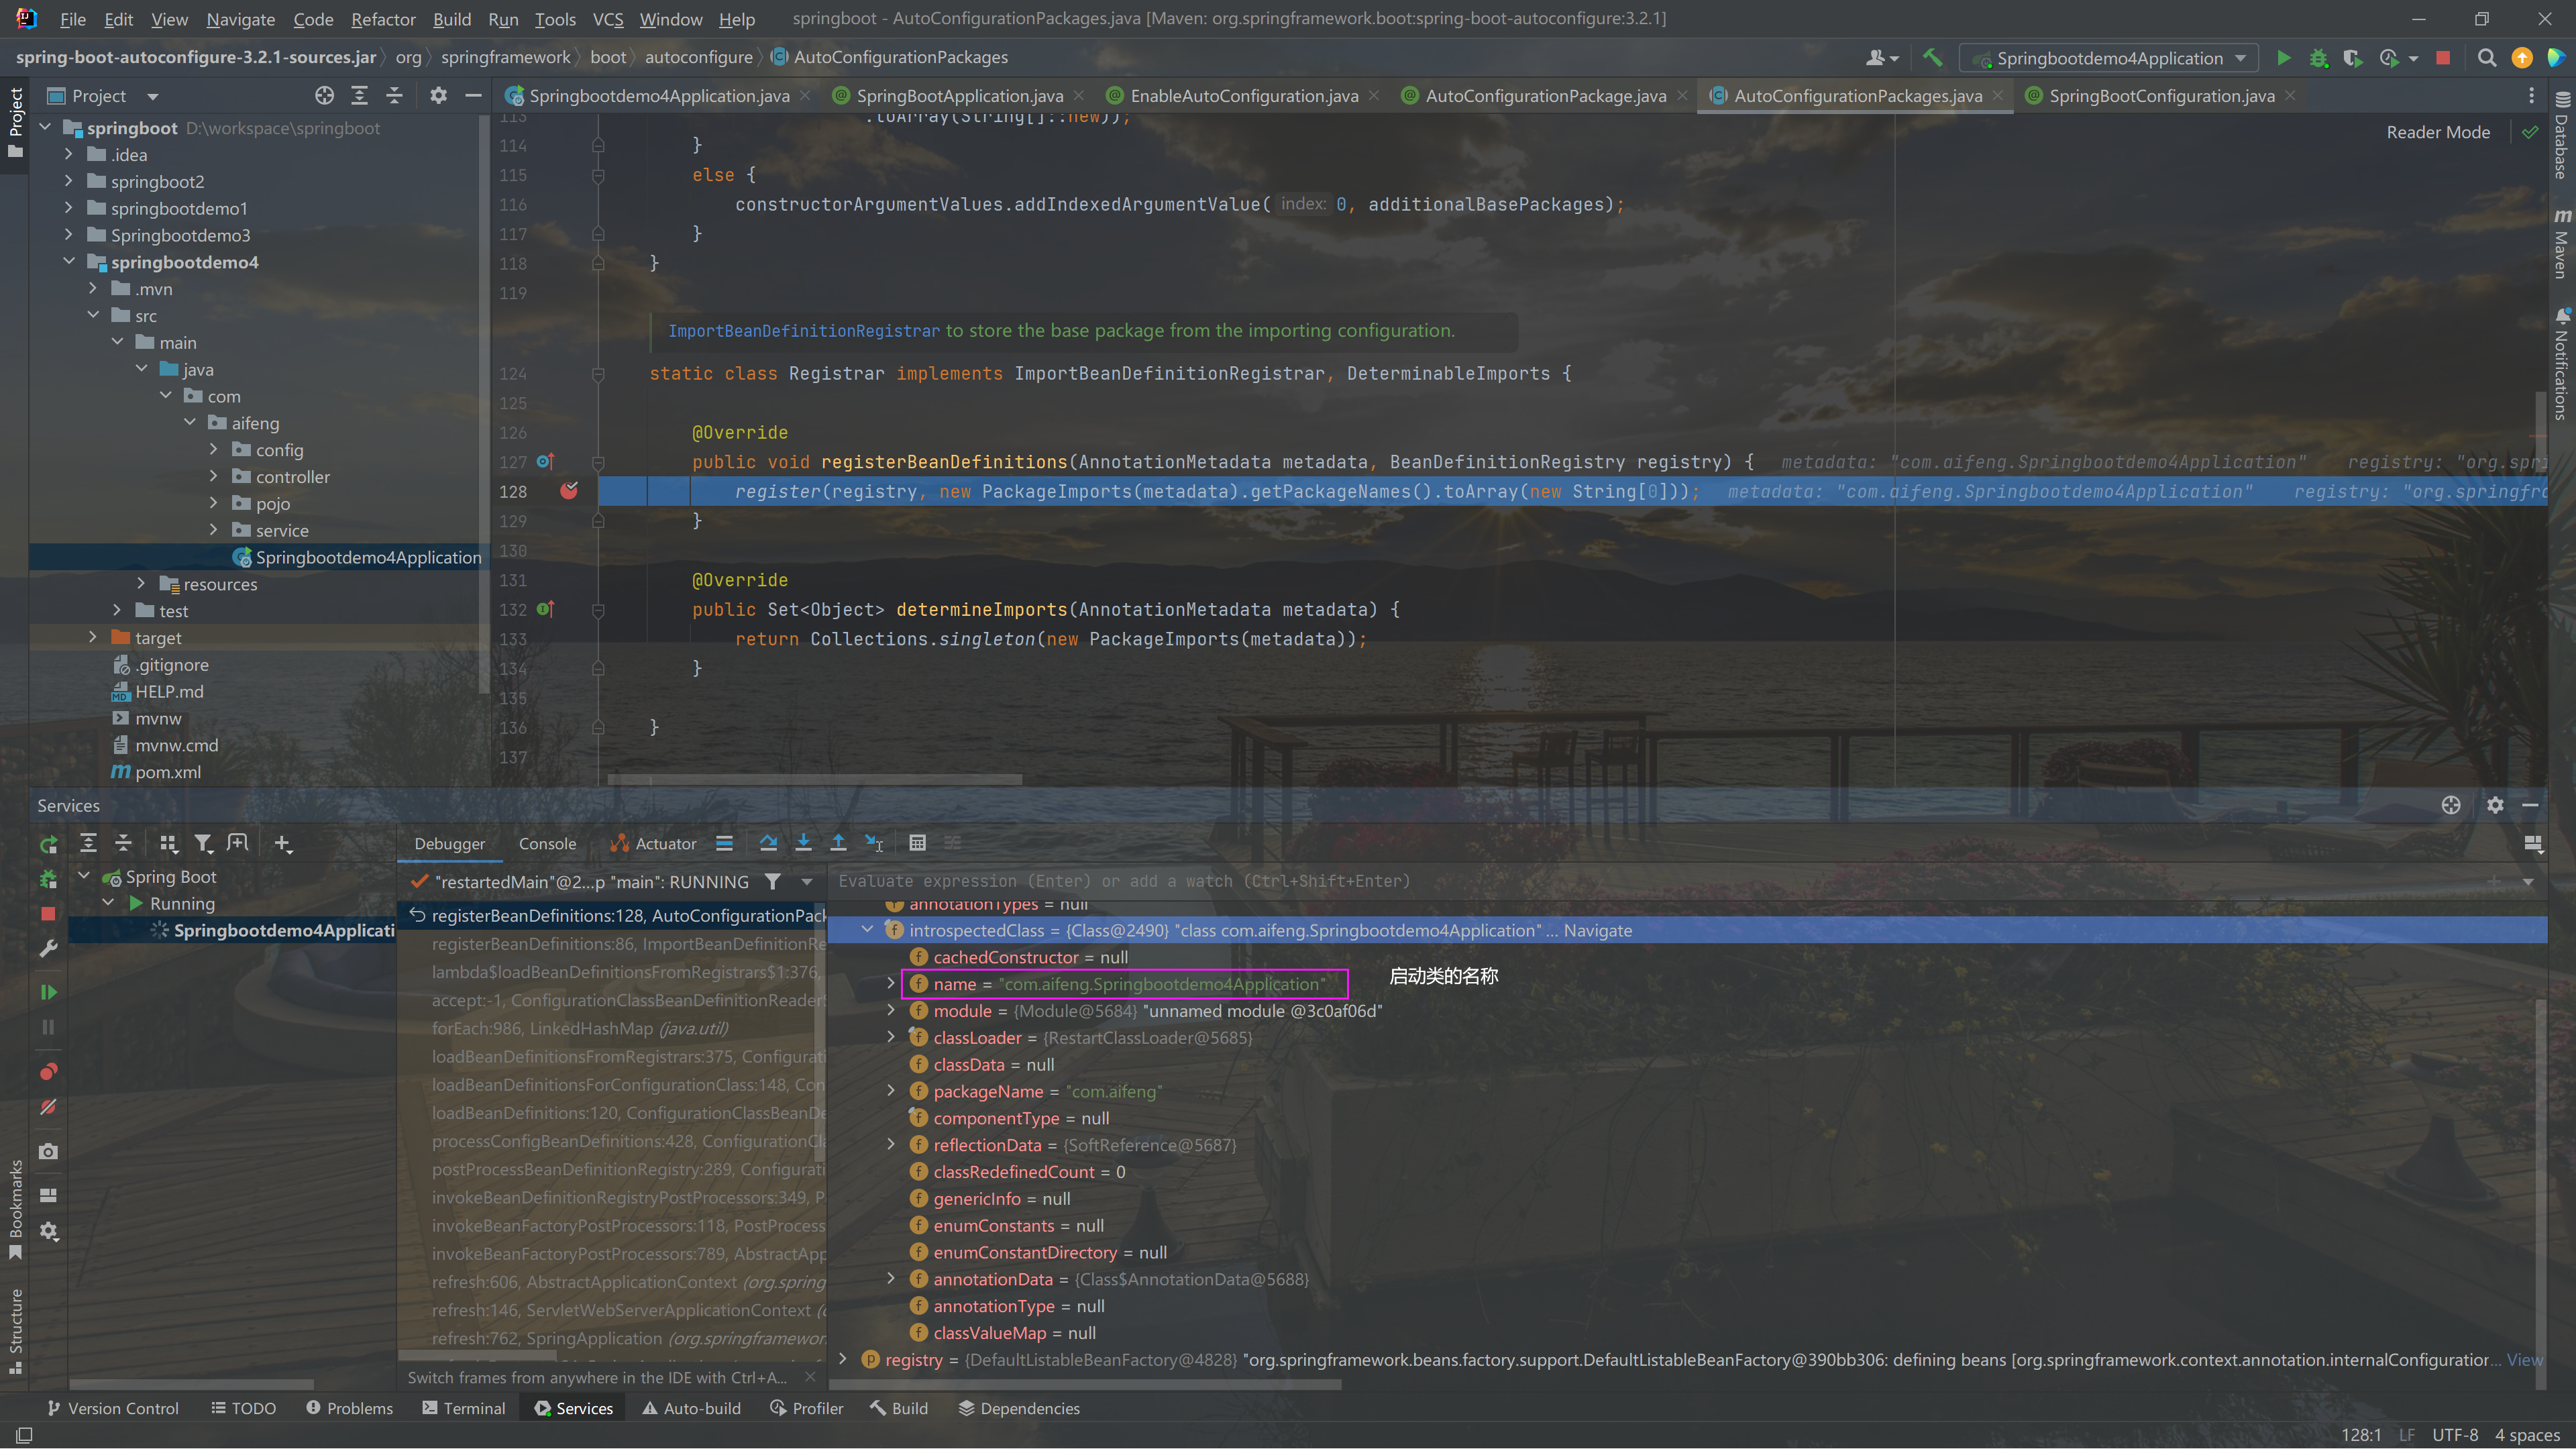2576x1449 pixels.
Task: Open the thread selector dropdown arrow
Action: pyautogui.click(x=806, y=881)
